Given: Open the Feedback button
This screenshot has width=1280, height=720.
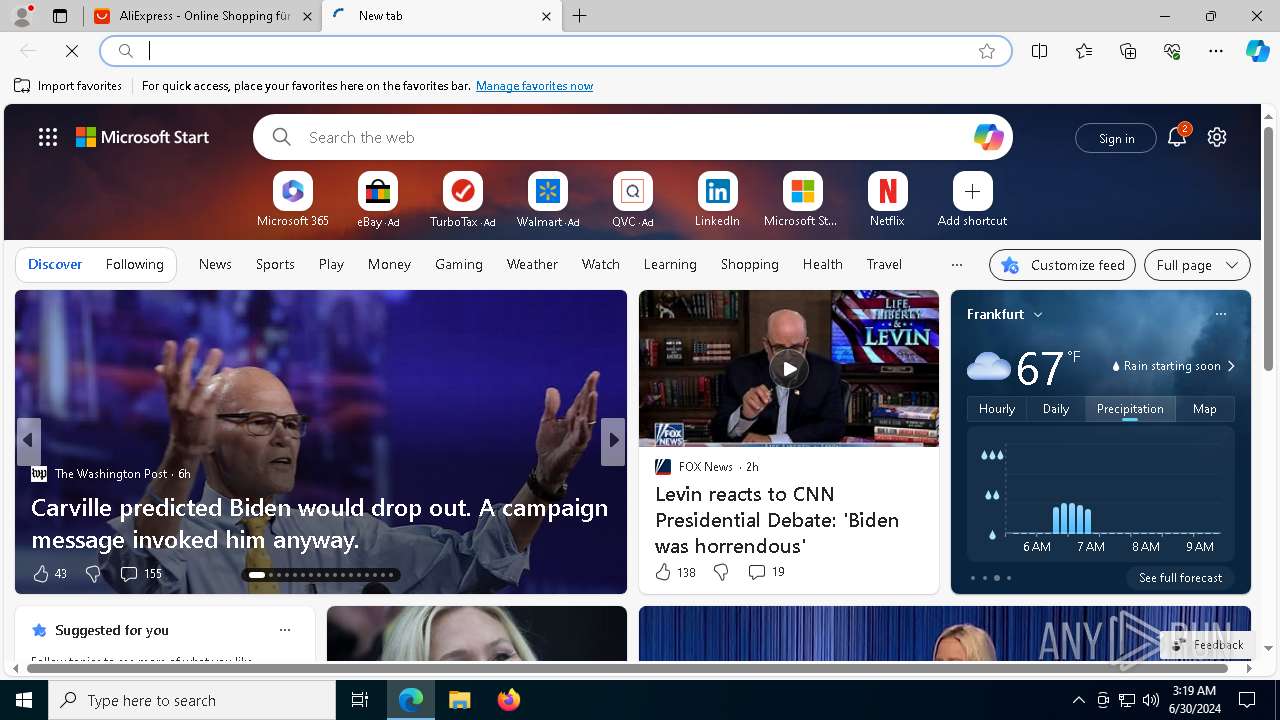Looking at the screenshot, I should tap(1207, 645).
